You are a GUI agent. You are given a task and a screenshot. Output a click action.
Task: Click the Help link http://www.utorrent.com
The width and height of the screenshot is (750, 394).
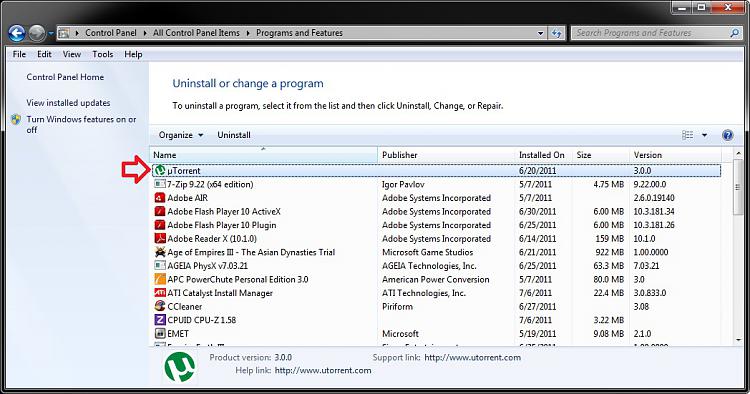[x=323, y=371]
